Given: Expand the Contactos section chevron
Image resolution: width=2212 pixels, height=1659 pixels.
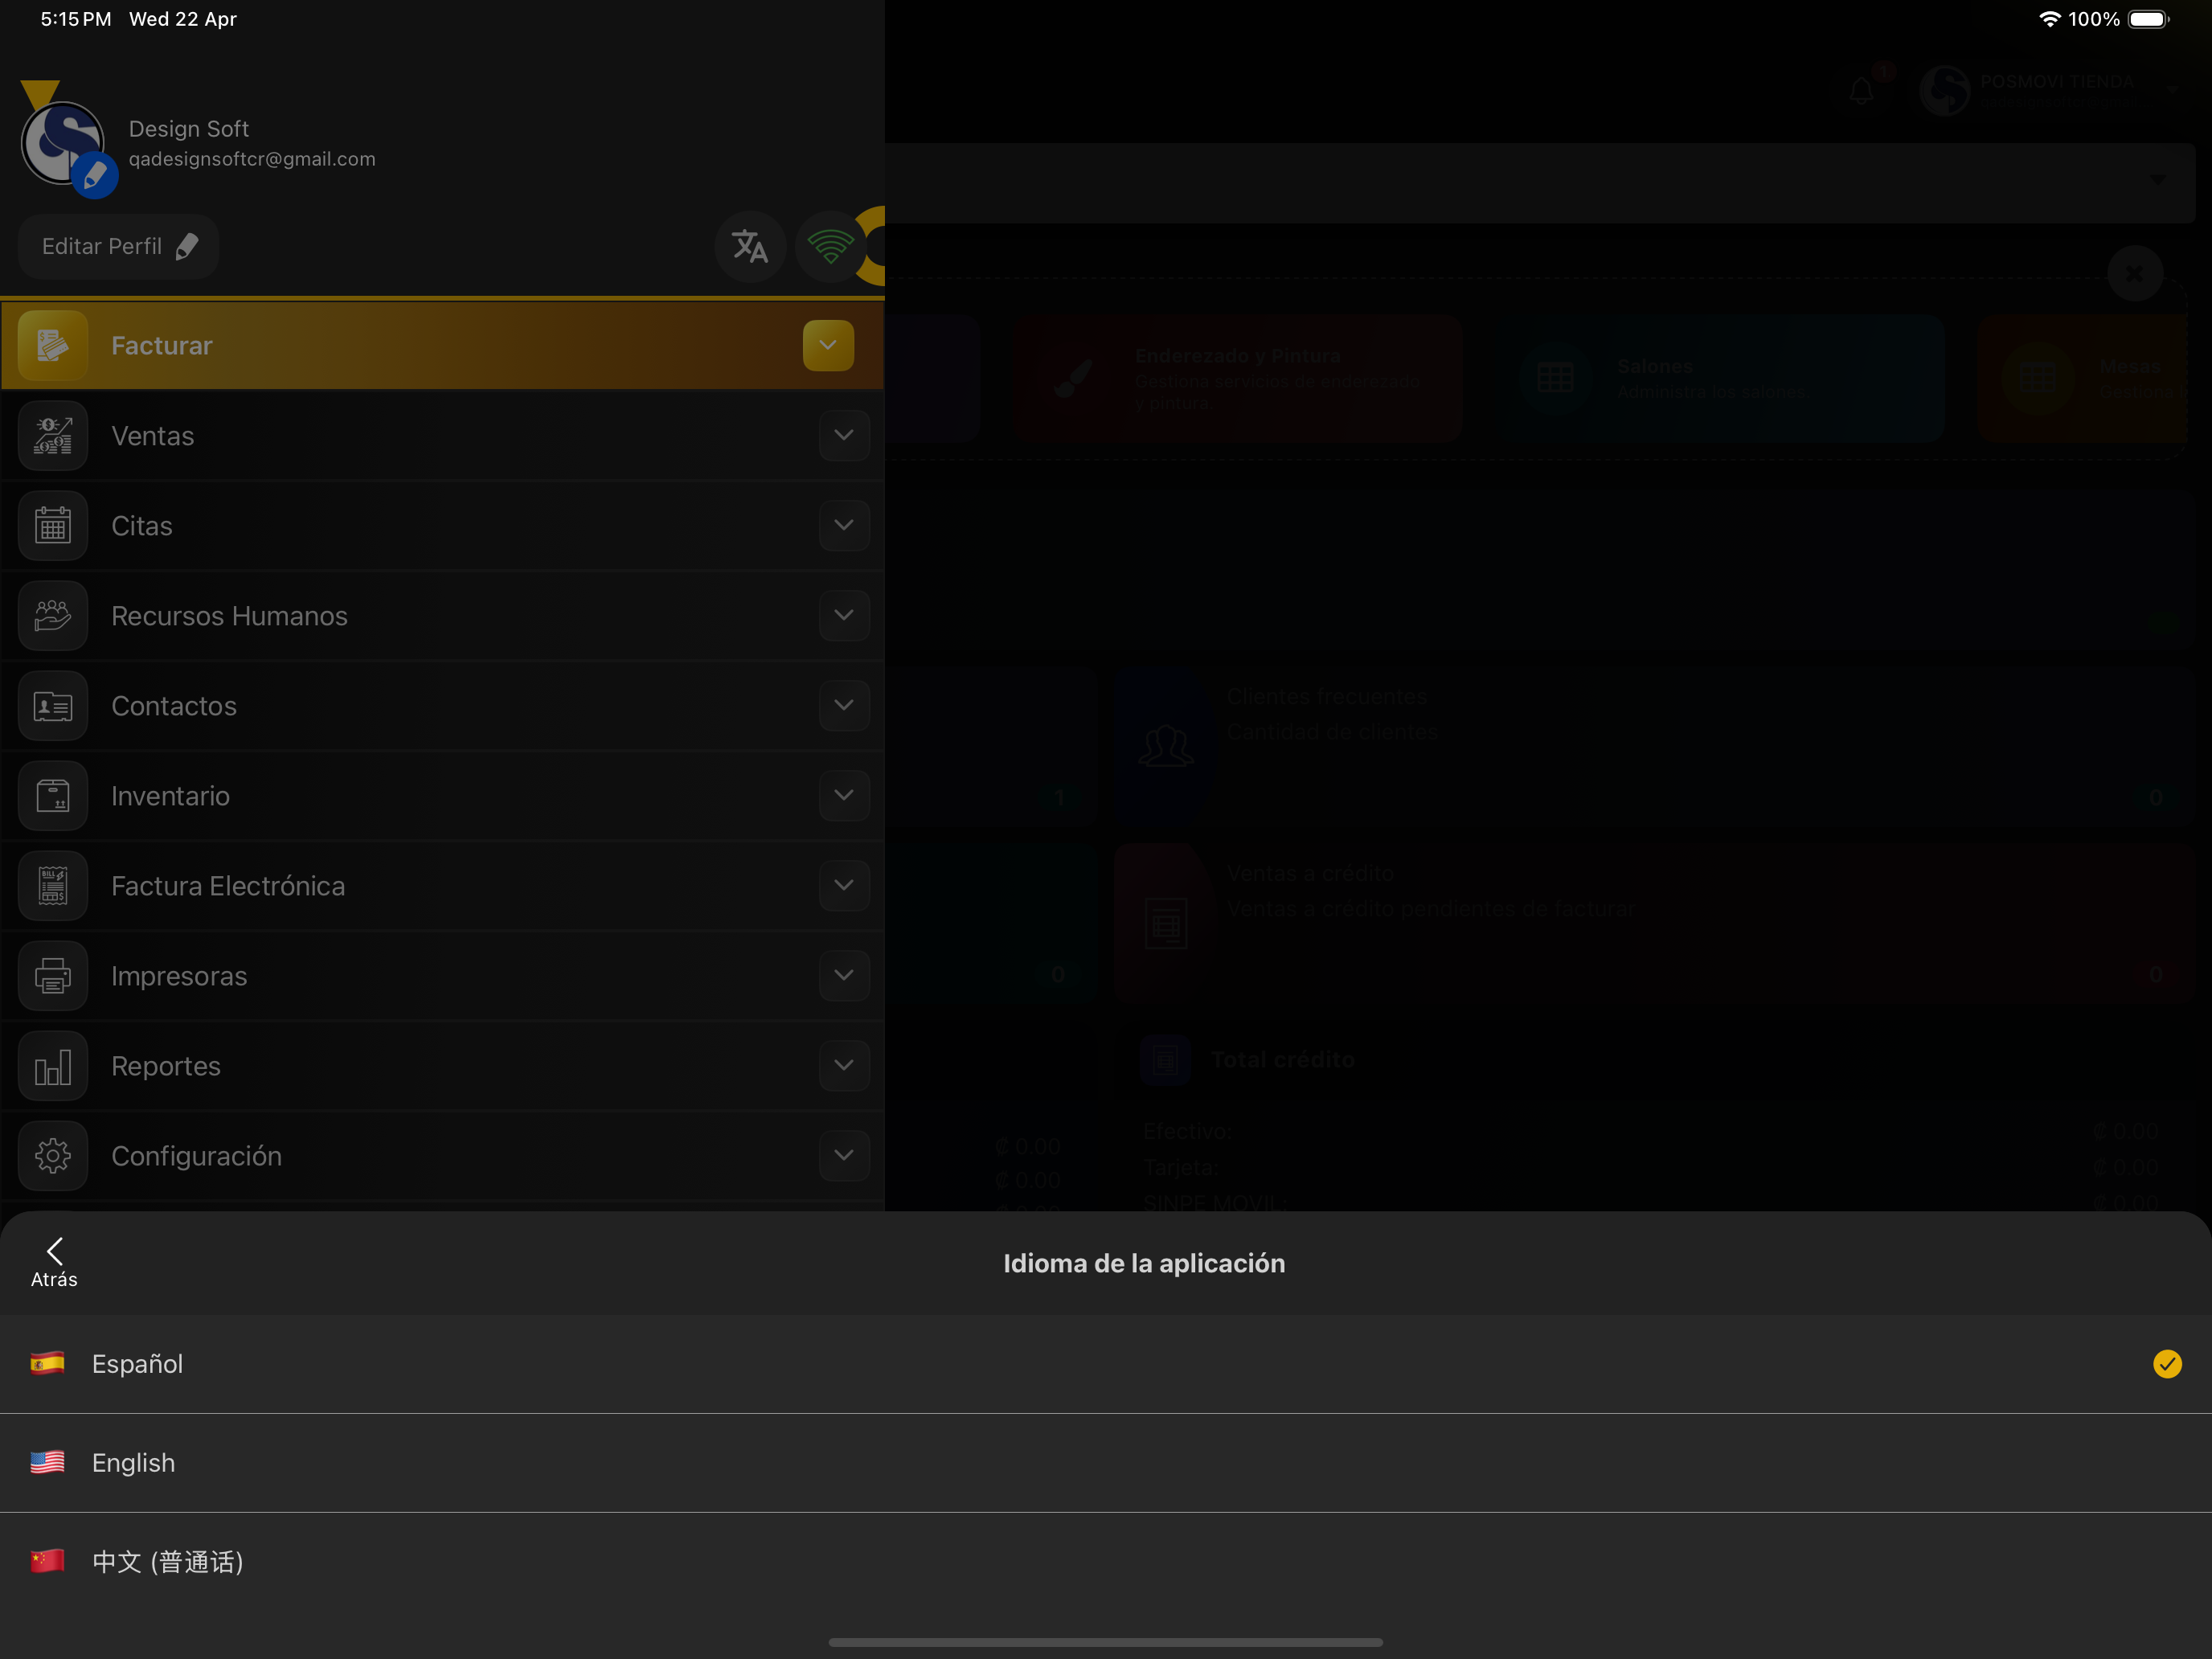Looking at the screenshot, I should tap(844, 705).
